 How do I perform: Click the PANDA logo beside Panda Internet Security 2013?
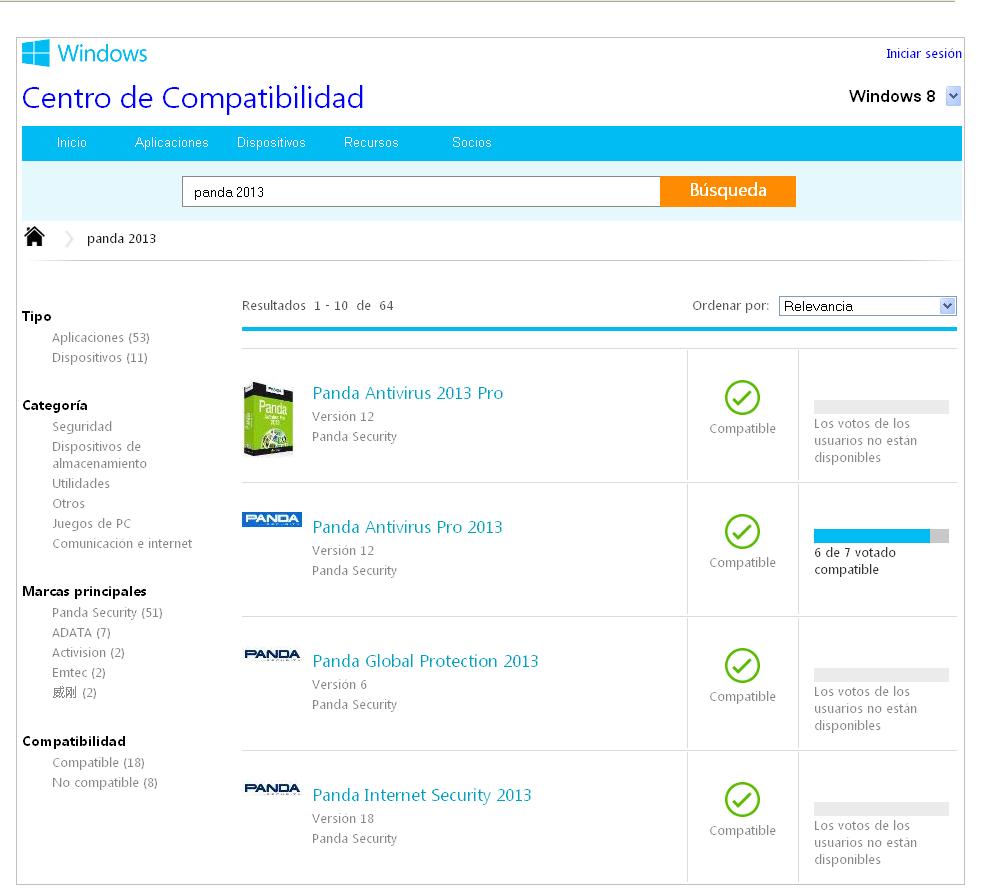tap(272, 789)
